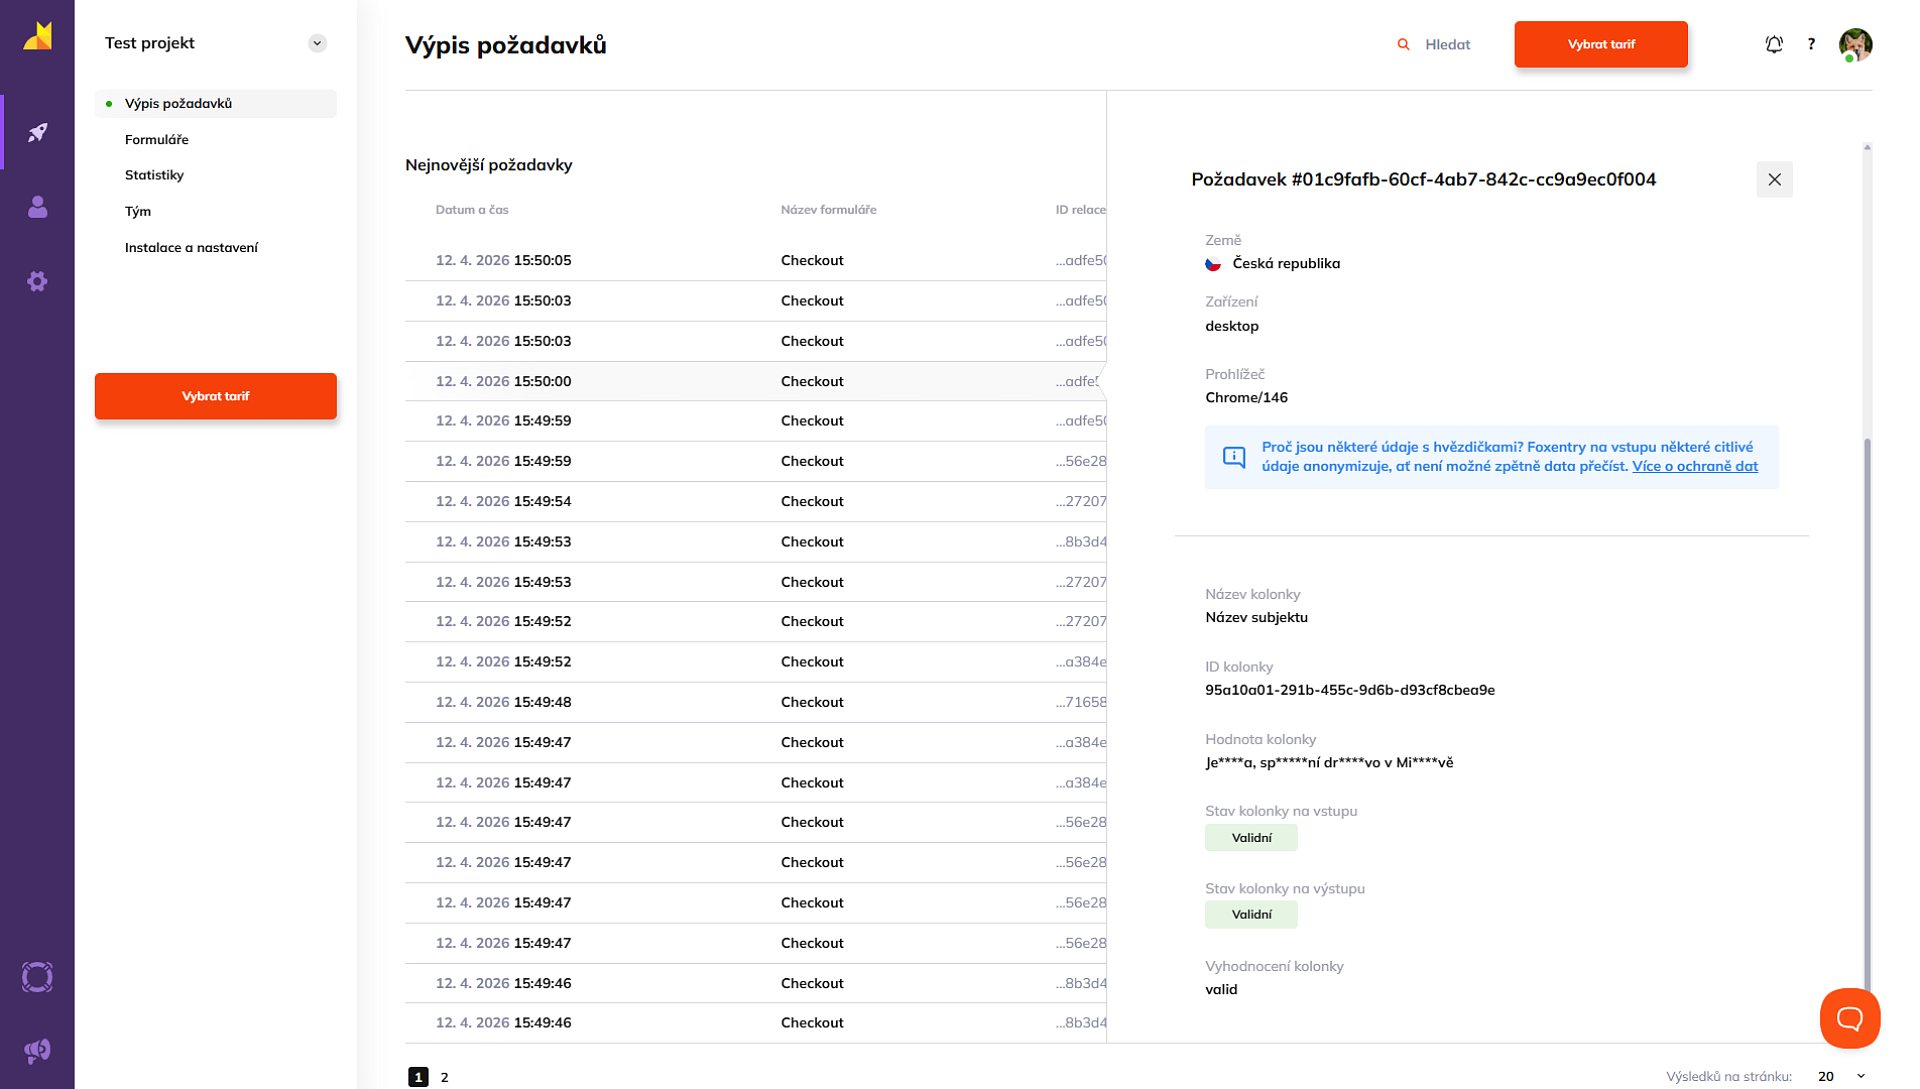1920x1089 pixels.
Task: Open Instalace a nastavení menu item
Action: 191,247
